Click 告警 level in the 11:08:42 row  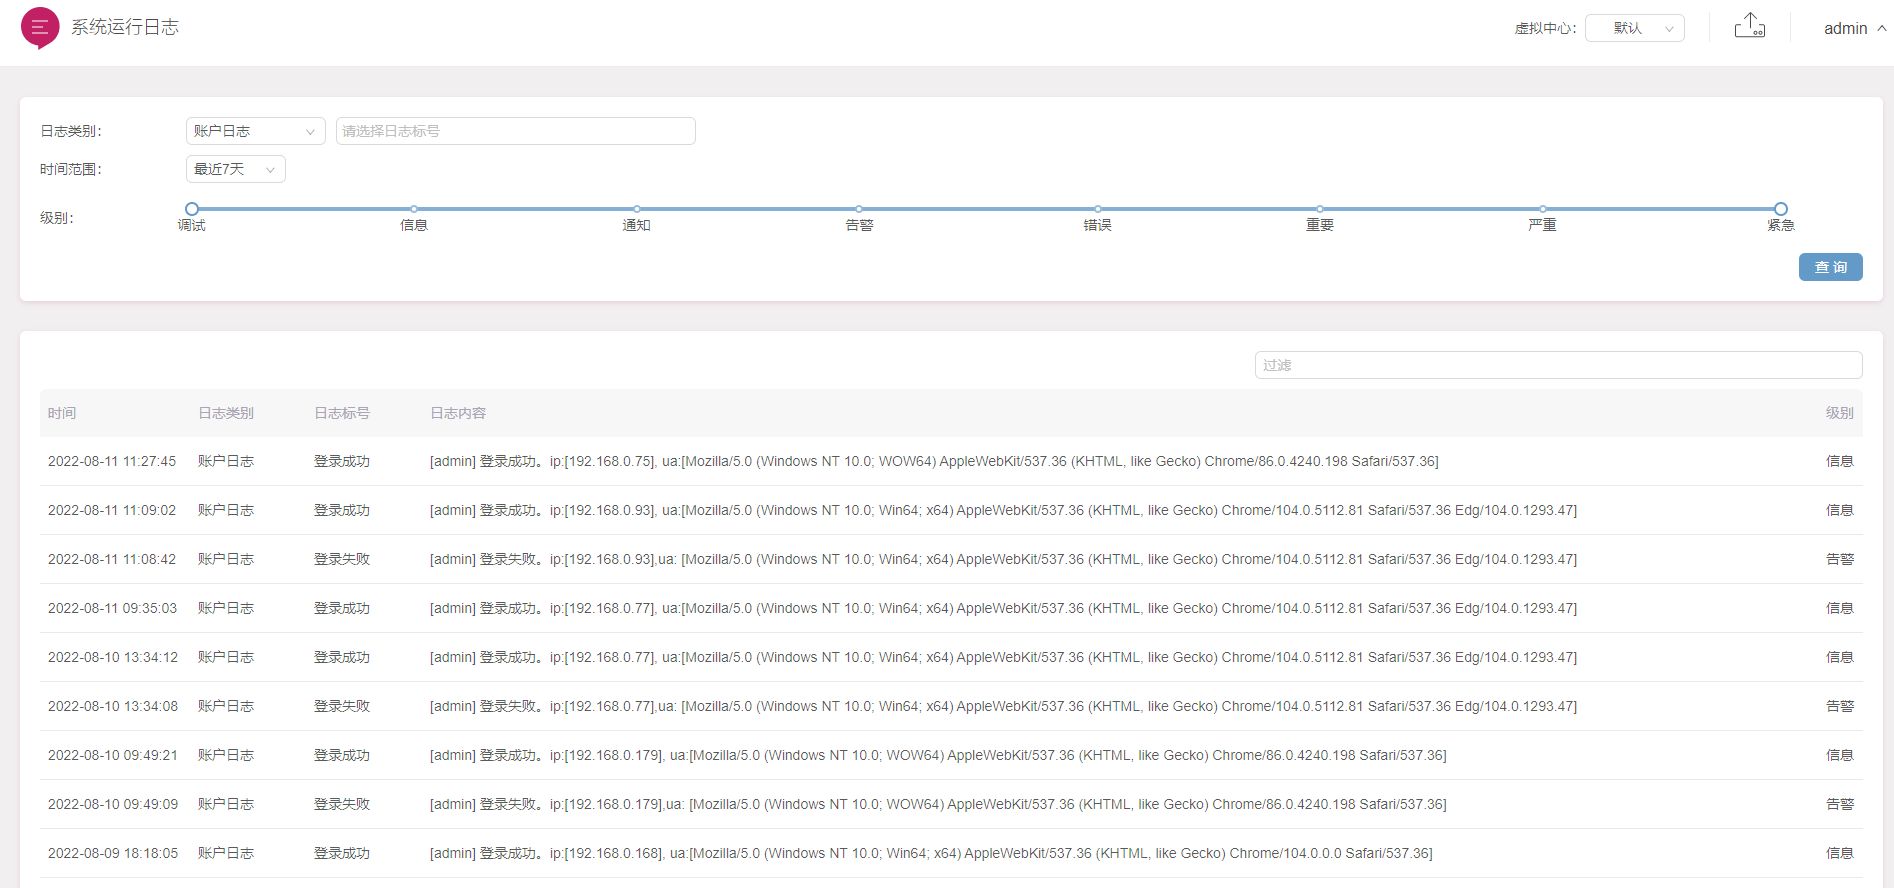1840,559
